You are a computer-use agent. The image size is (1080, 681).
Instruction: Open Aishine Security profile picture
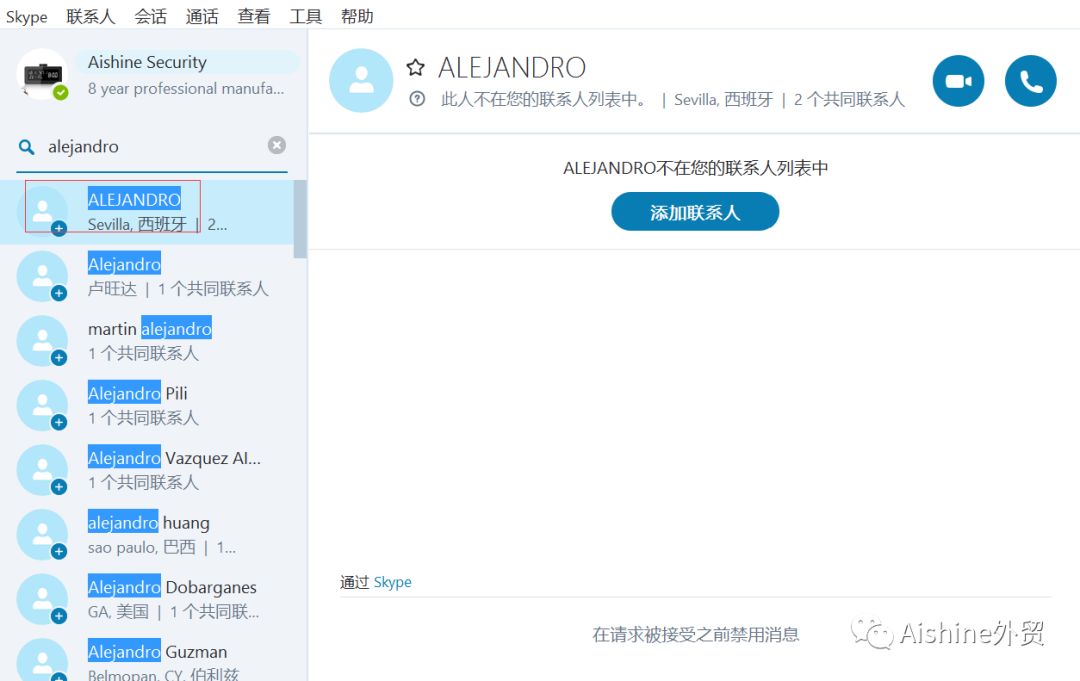(42, 74)
